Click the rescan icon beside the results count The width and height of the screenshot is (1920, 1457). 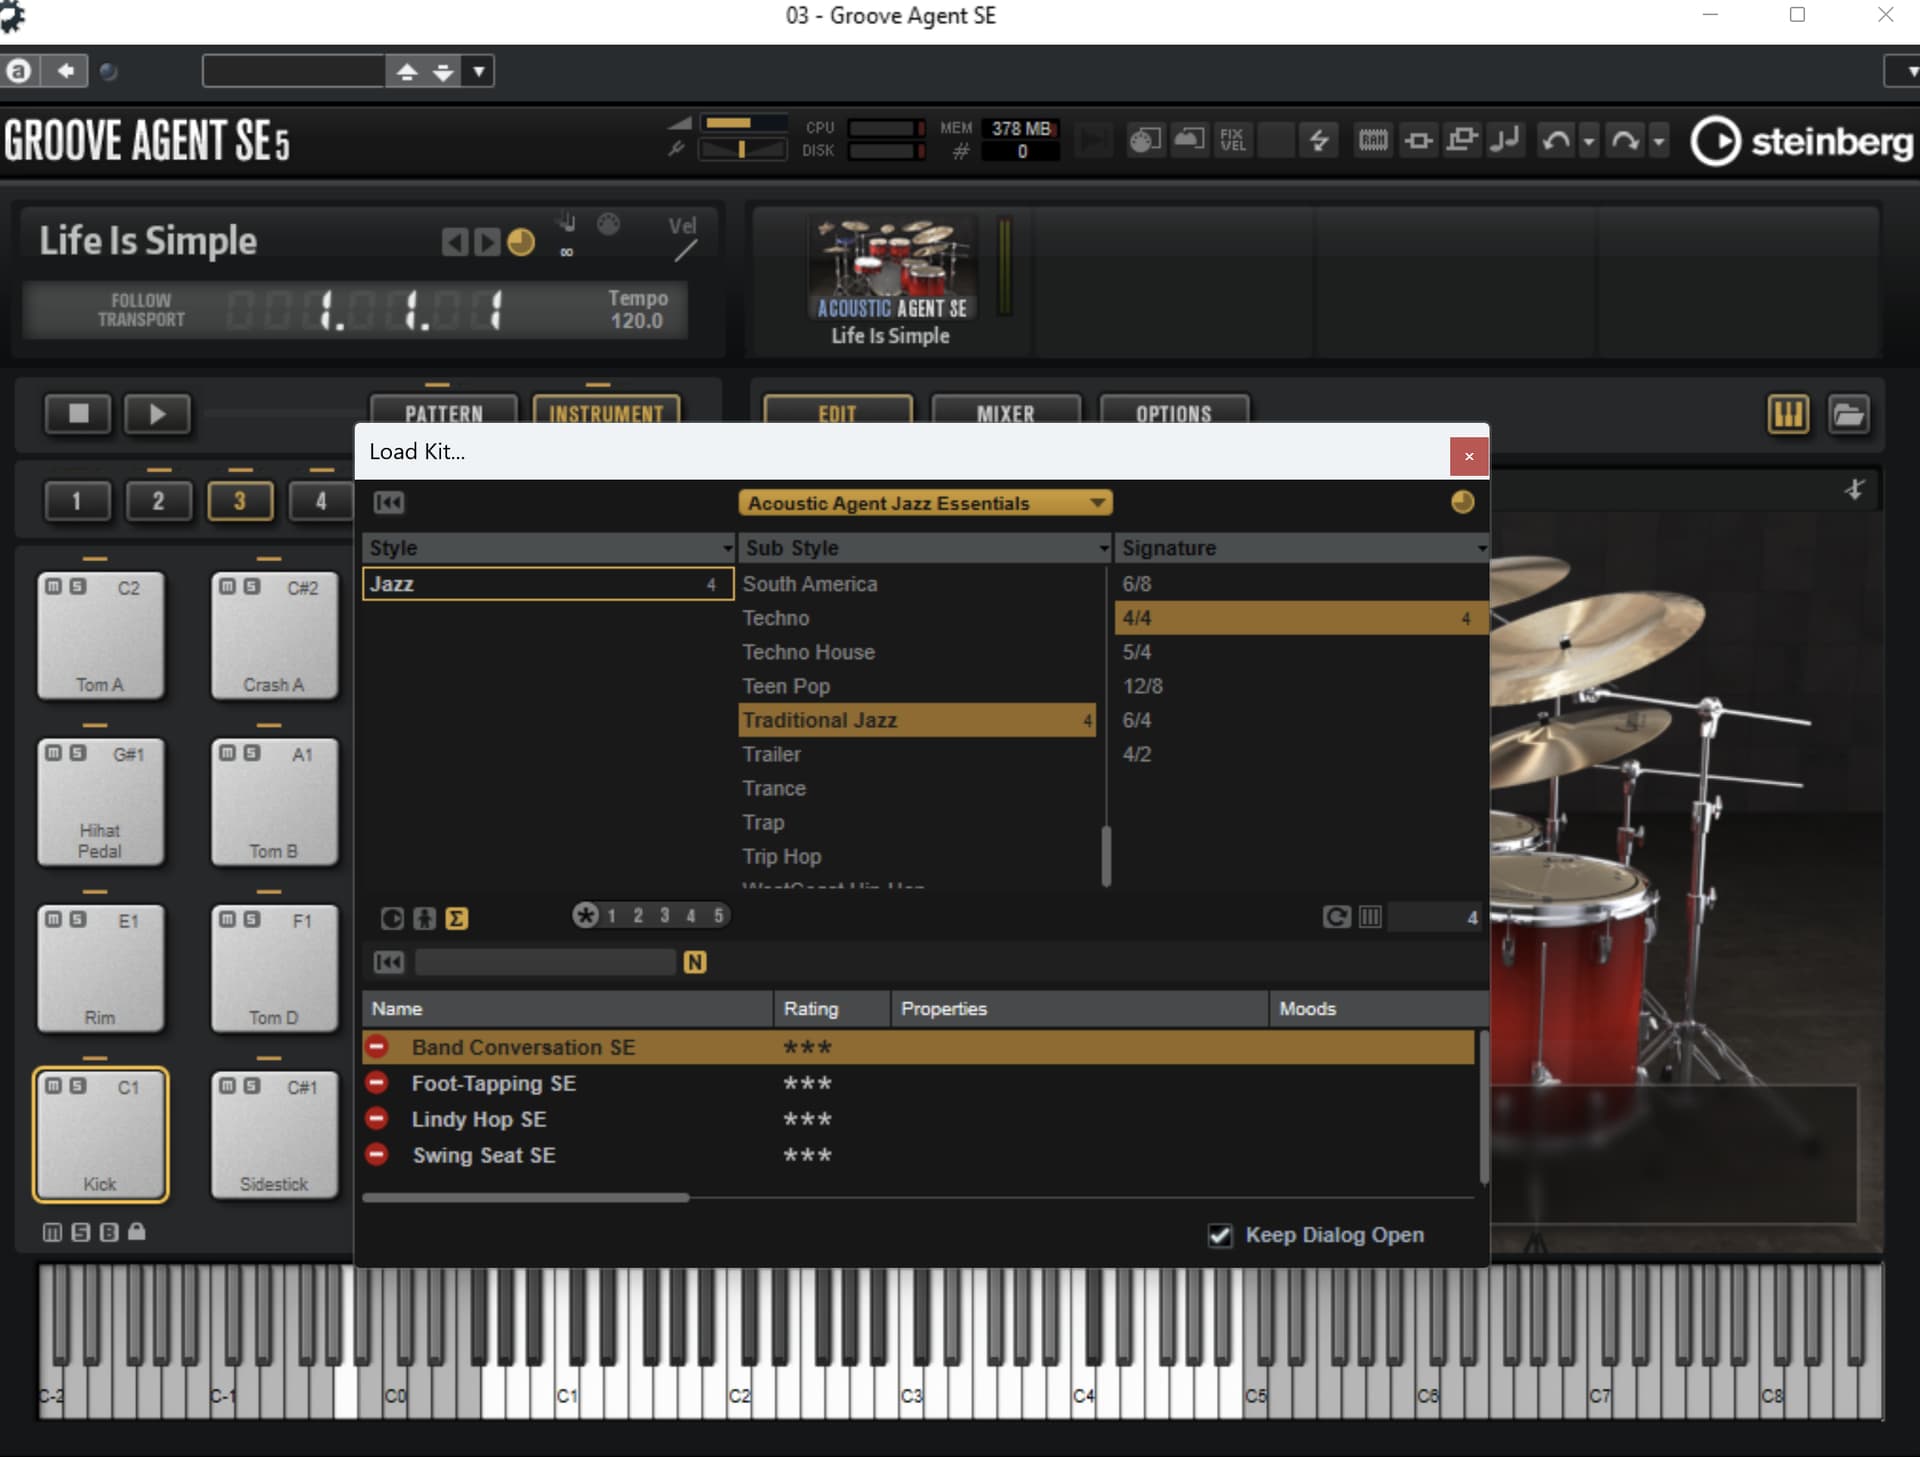tap(1336, 916)
